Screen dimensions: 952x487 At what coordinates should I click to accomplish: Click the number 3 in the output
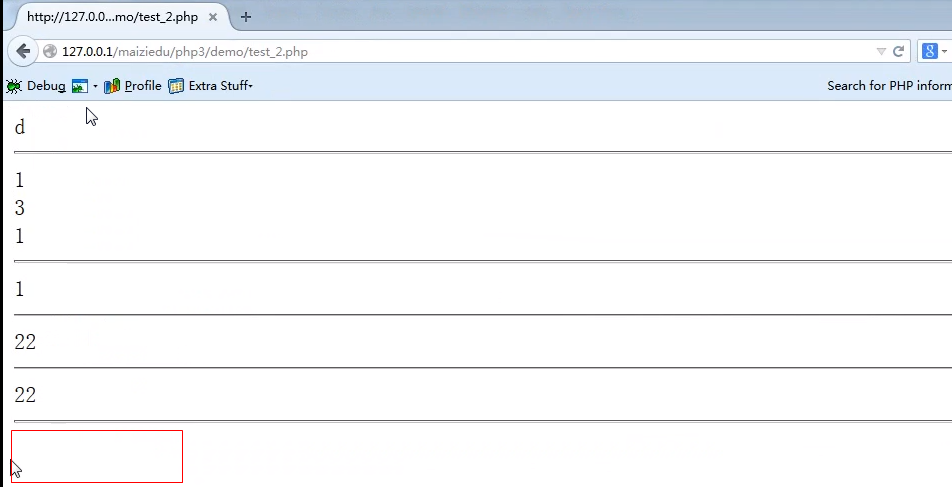[19, 208]
